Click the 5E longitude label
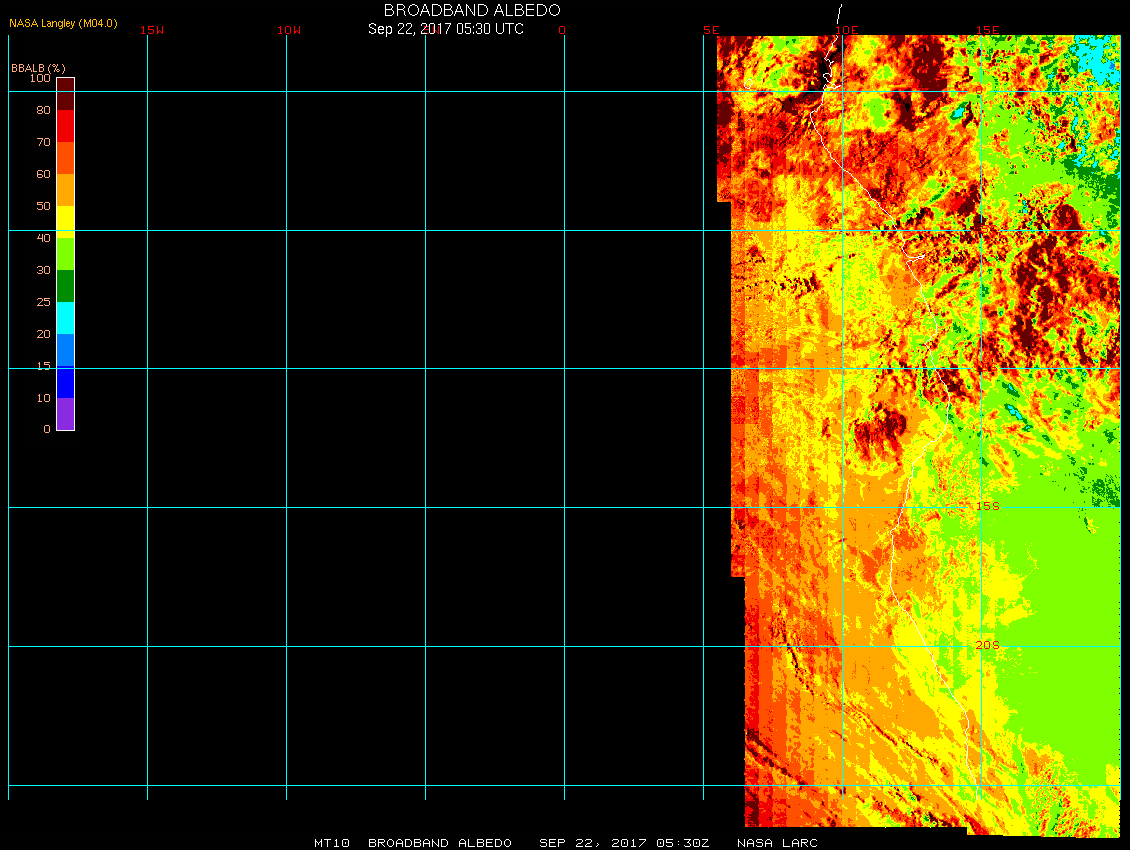The width and height of the screenshot is (1130, 850). pyautogui.click(x=711, y=30)
